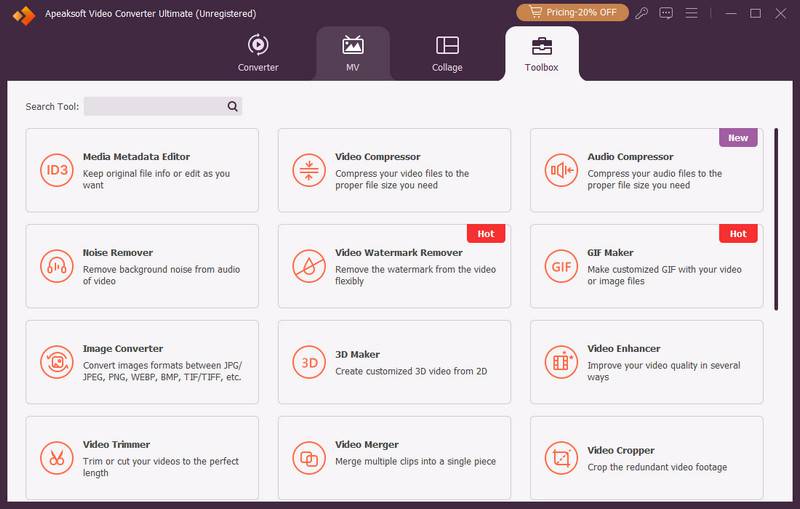This screenshot has height=509, width=800.
Task: Click the Video Merger title text
Action: (x=367, y=444)
